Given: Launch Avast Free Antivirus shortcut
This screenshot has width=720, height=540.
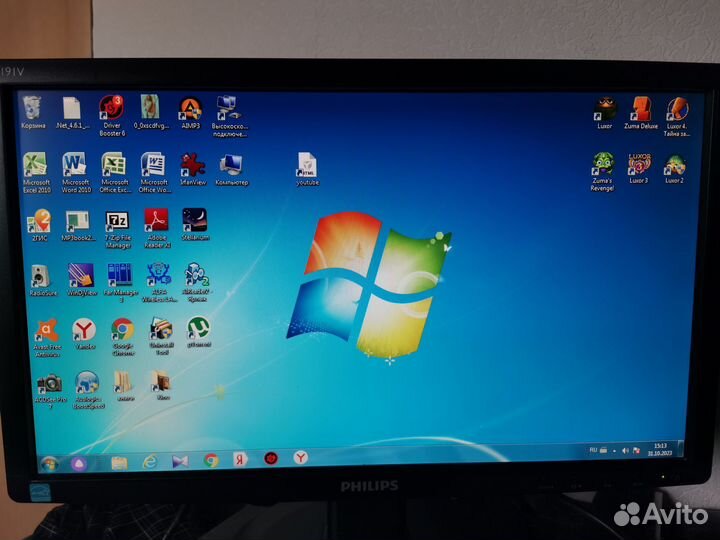Looking at the screenshot, I should tap(47, 338).
